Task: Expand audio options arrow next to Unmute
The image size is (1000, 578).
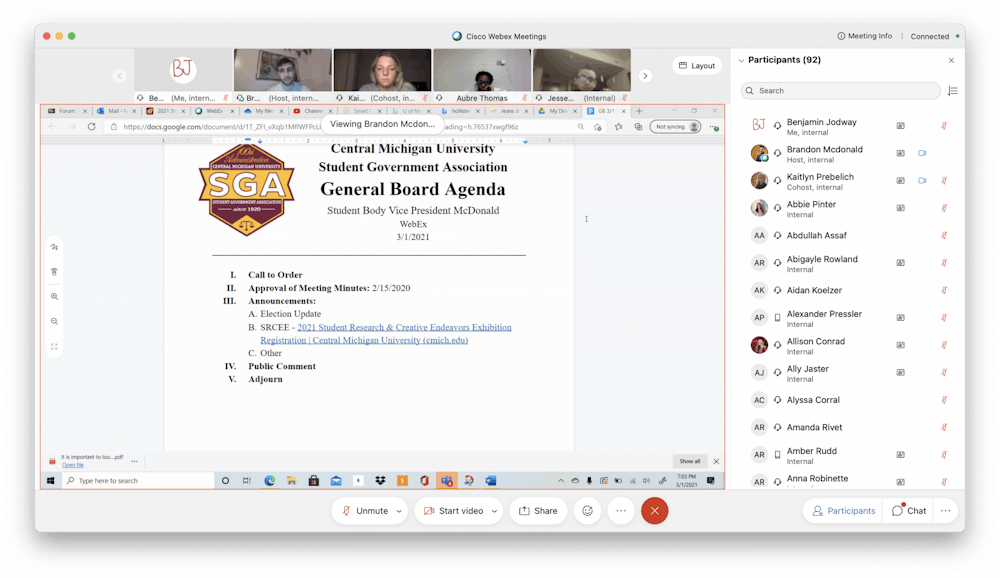Action: (399, 510)
